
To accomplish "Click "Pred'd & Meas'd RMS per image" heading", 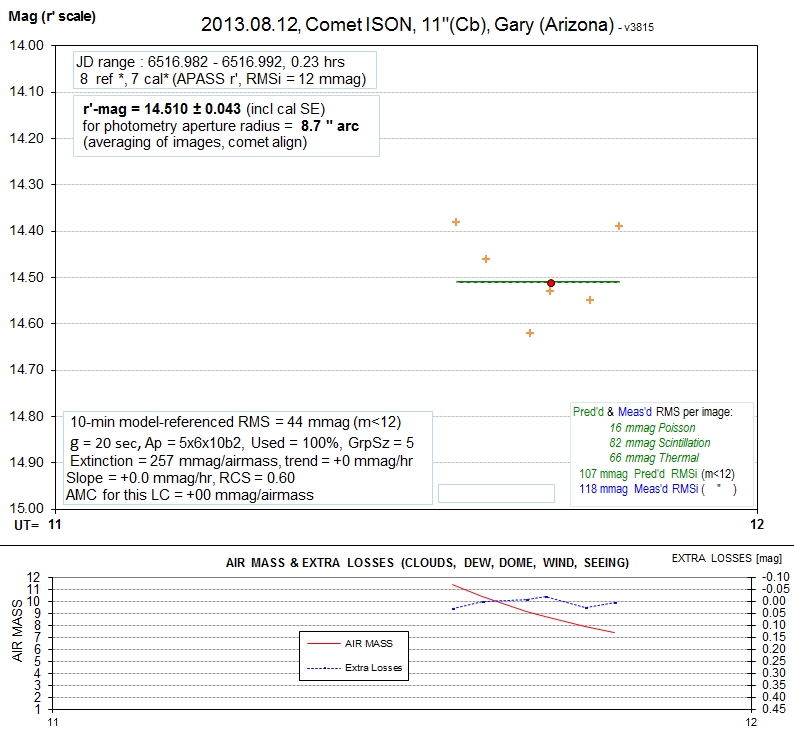I will coord(653,412).
